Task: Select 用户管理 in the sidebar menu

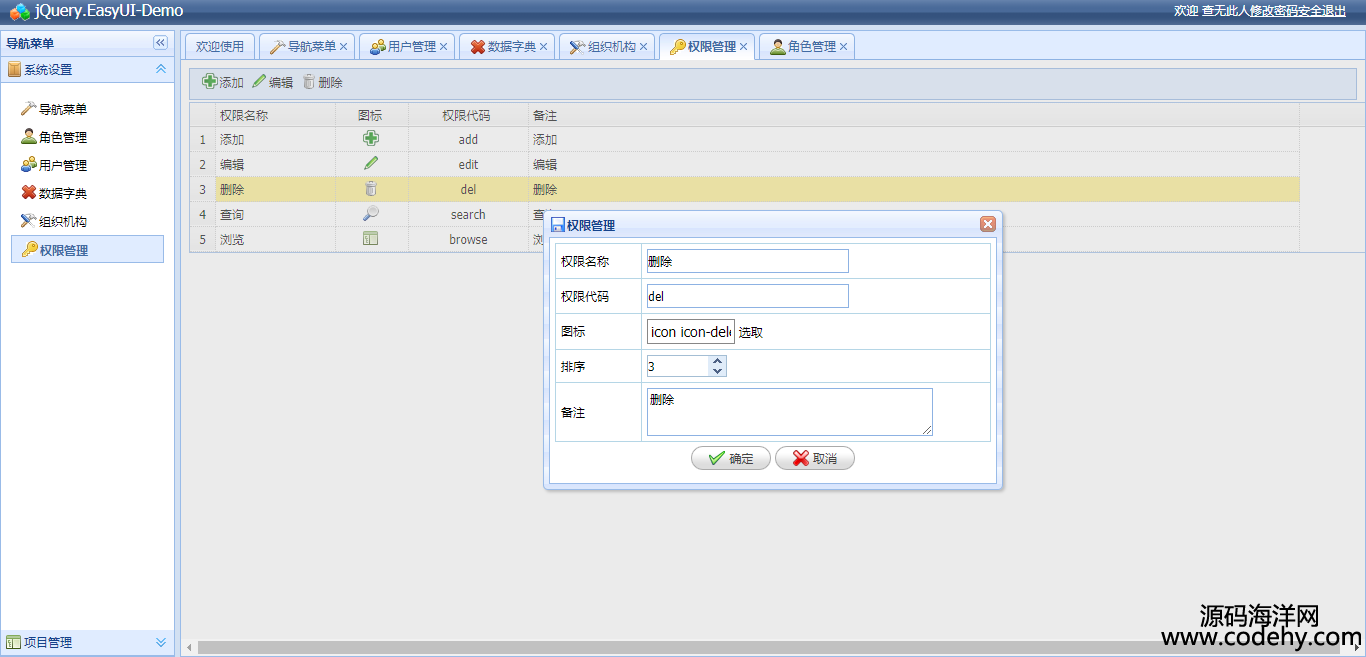Action: point(63,165)
